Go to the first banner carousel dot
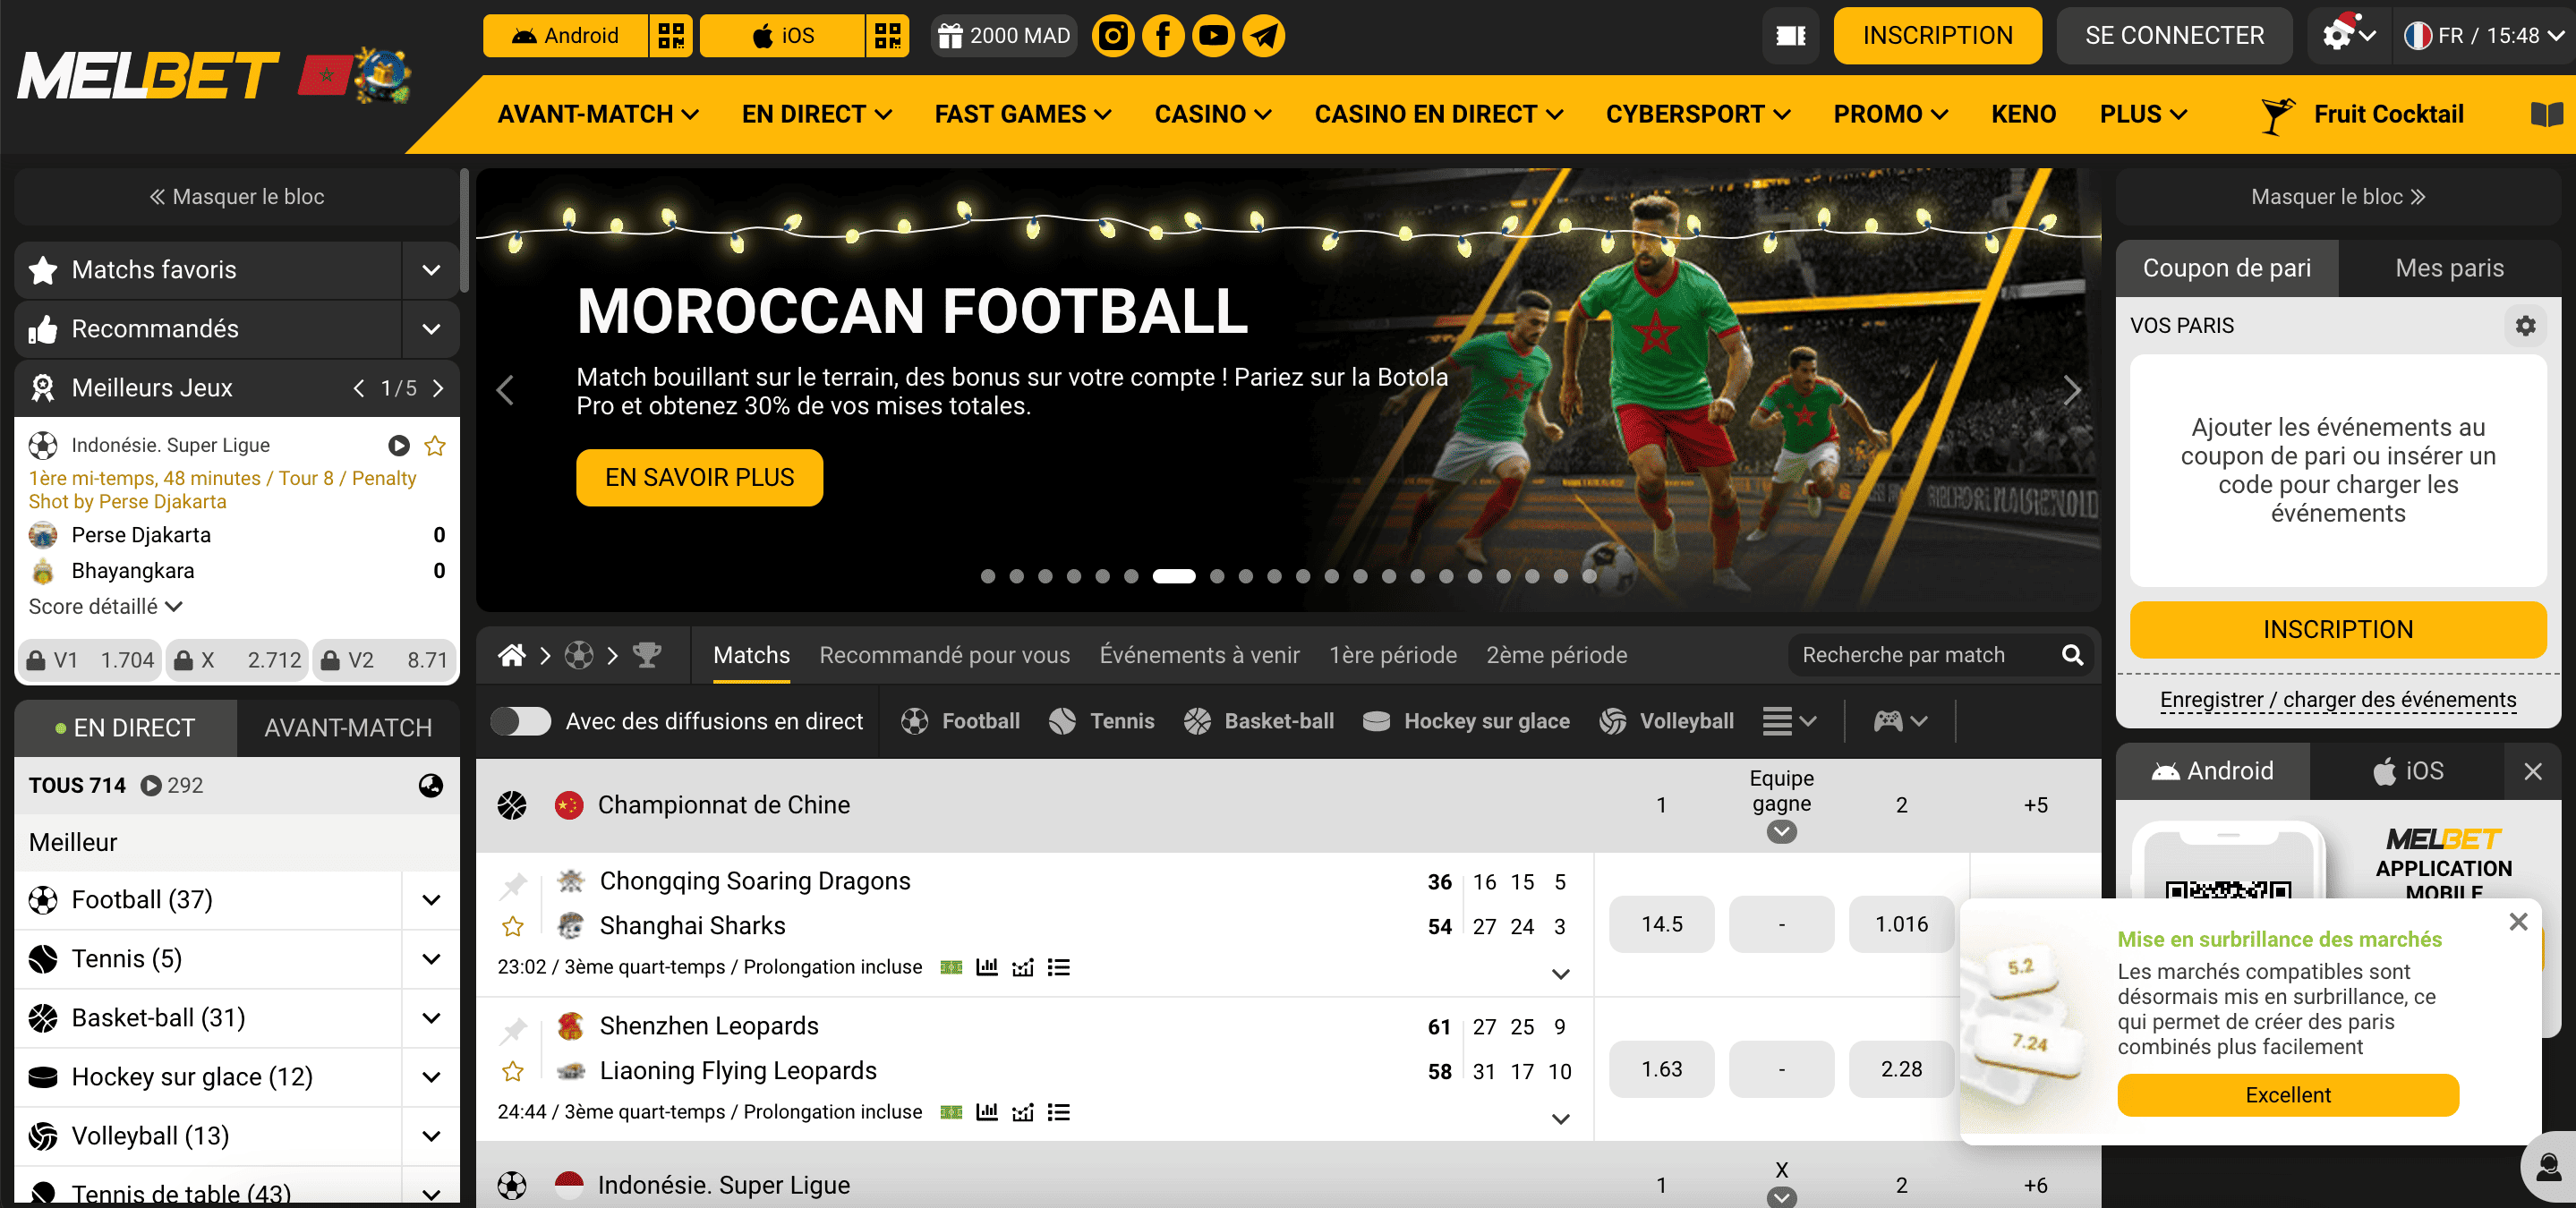Viewport: 2576px width, 1208px height. click(988, 576)
